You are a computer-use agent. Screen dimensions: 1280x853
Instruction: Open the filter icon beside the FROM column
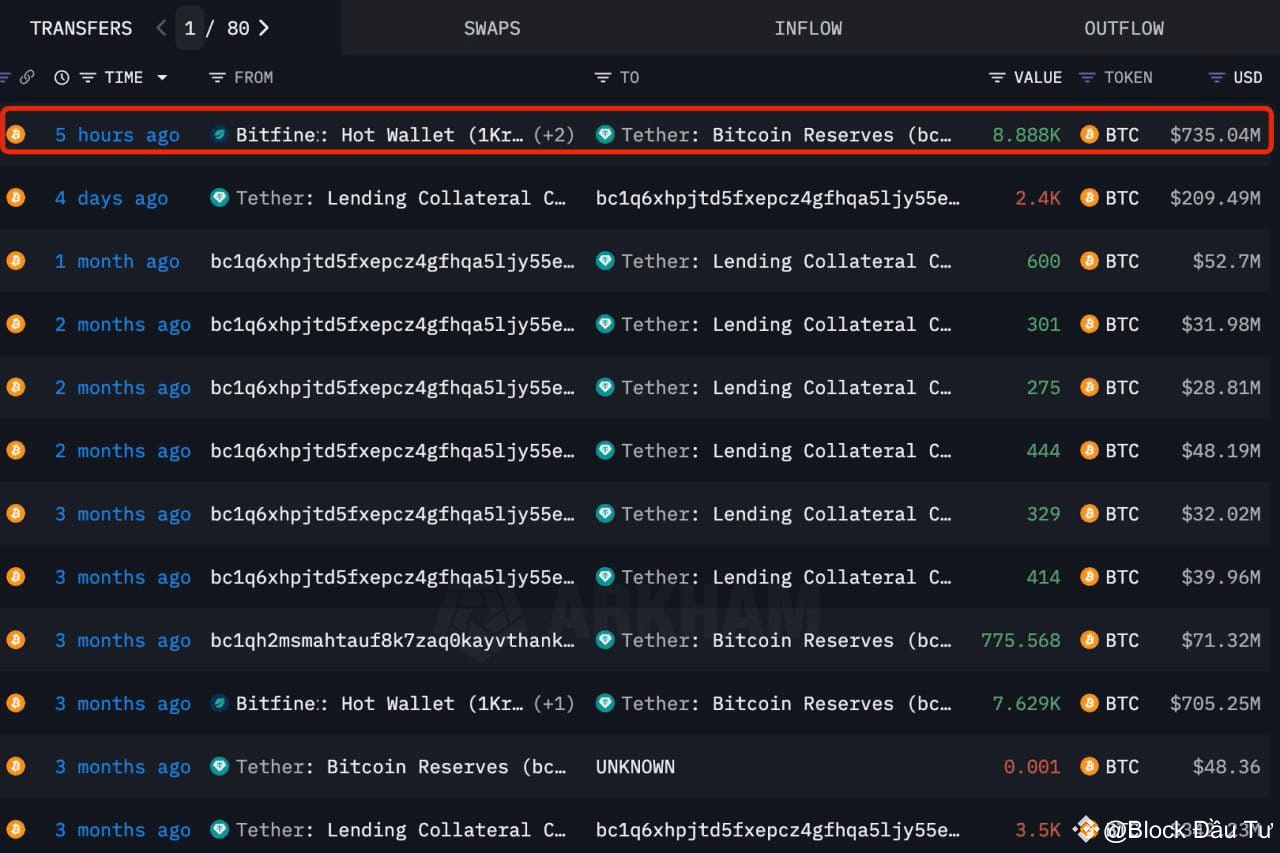click(215, 77)
